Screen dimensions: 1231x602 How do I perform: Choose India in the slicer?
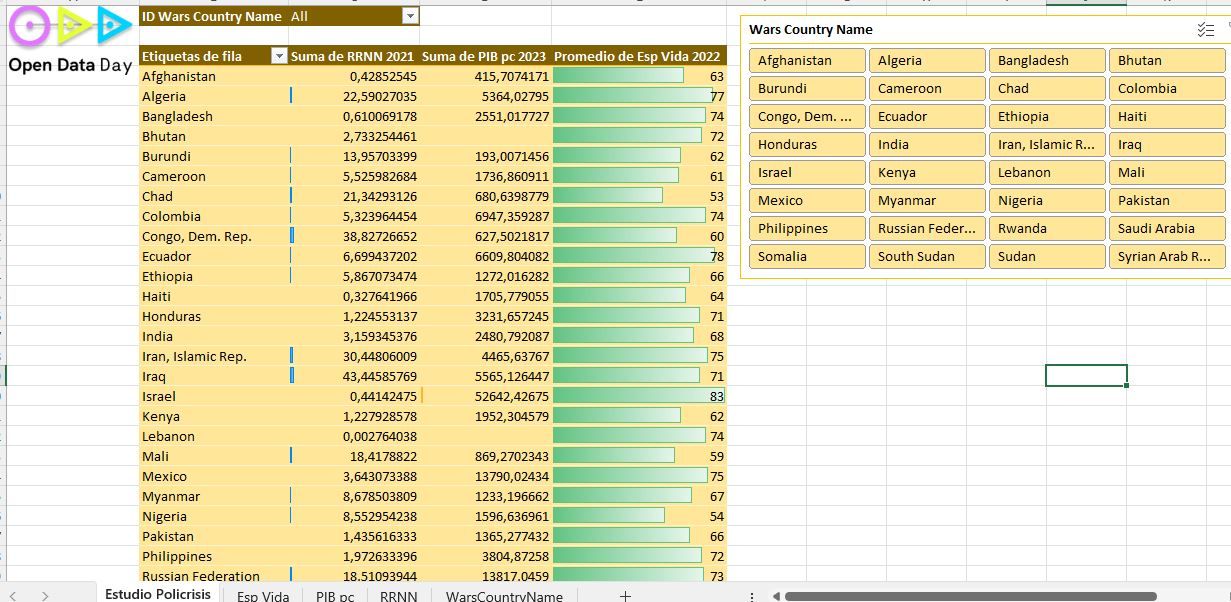(x=927, y=144)
